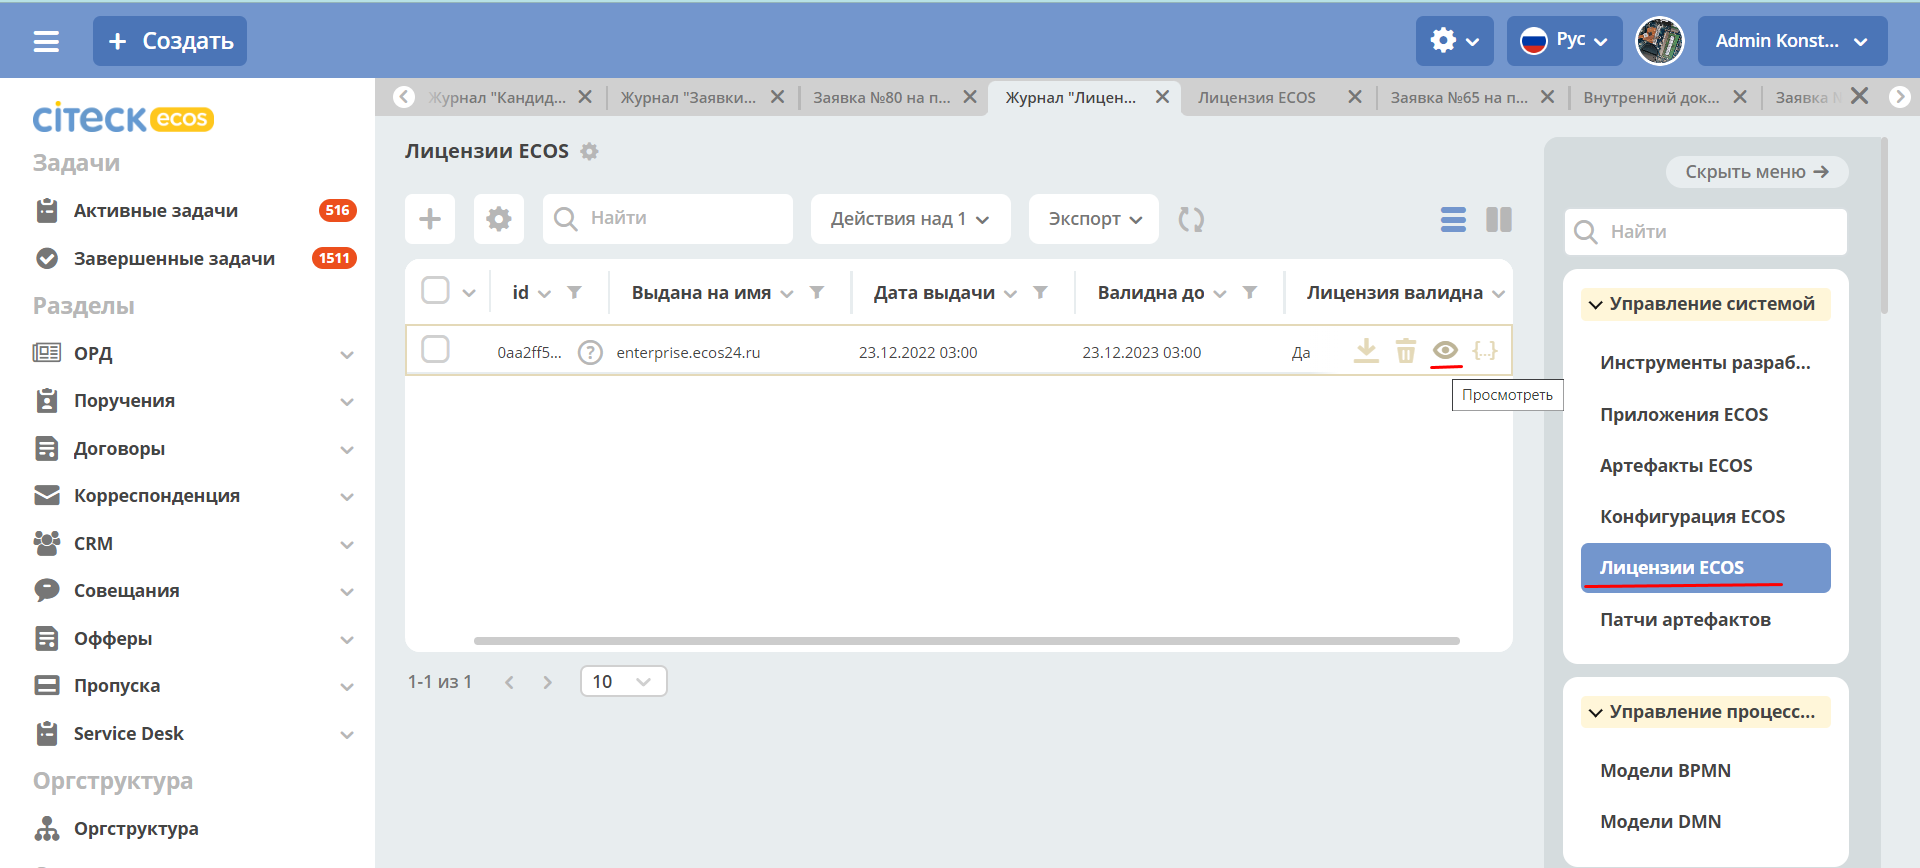Switch to Журнал "Заявки..." tab
Image resolution: width=1920 pixels, height=868 pixels.
pos(688,97)
